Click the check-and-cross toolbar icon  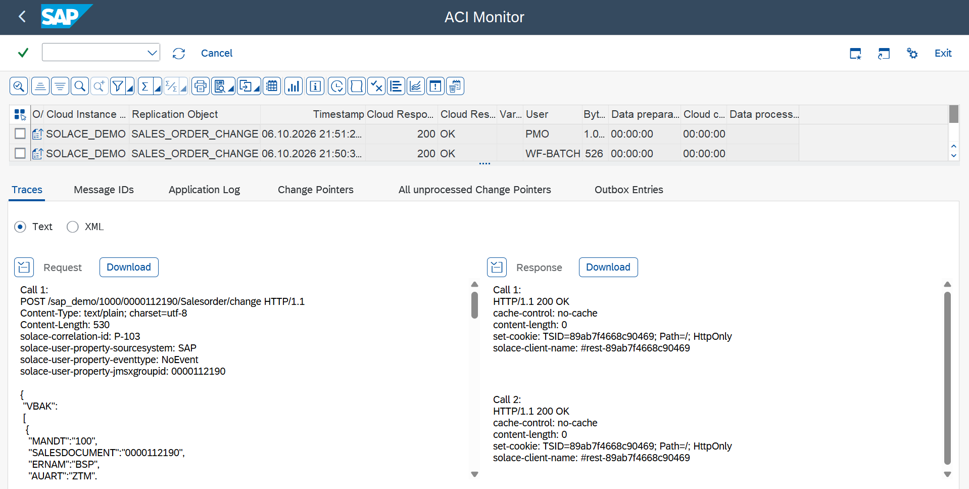(x=376, y=87)
